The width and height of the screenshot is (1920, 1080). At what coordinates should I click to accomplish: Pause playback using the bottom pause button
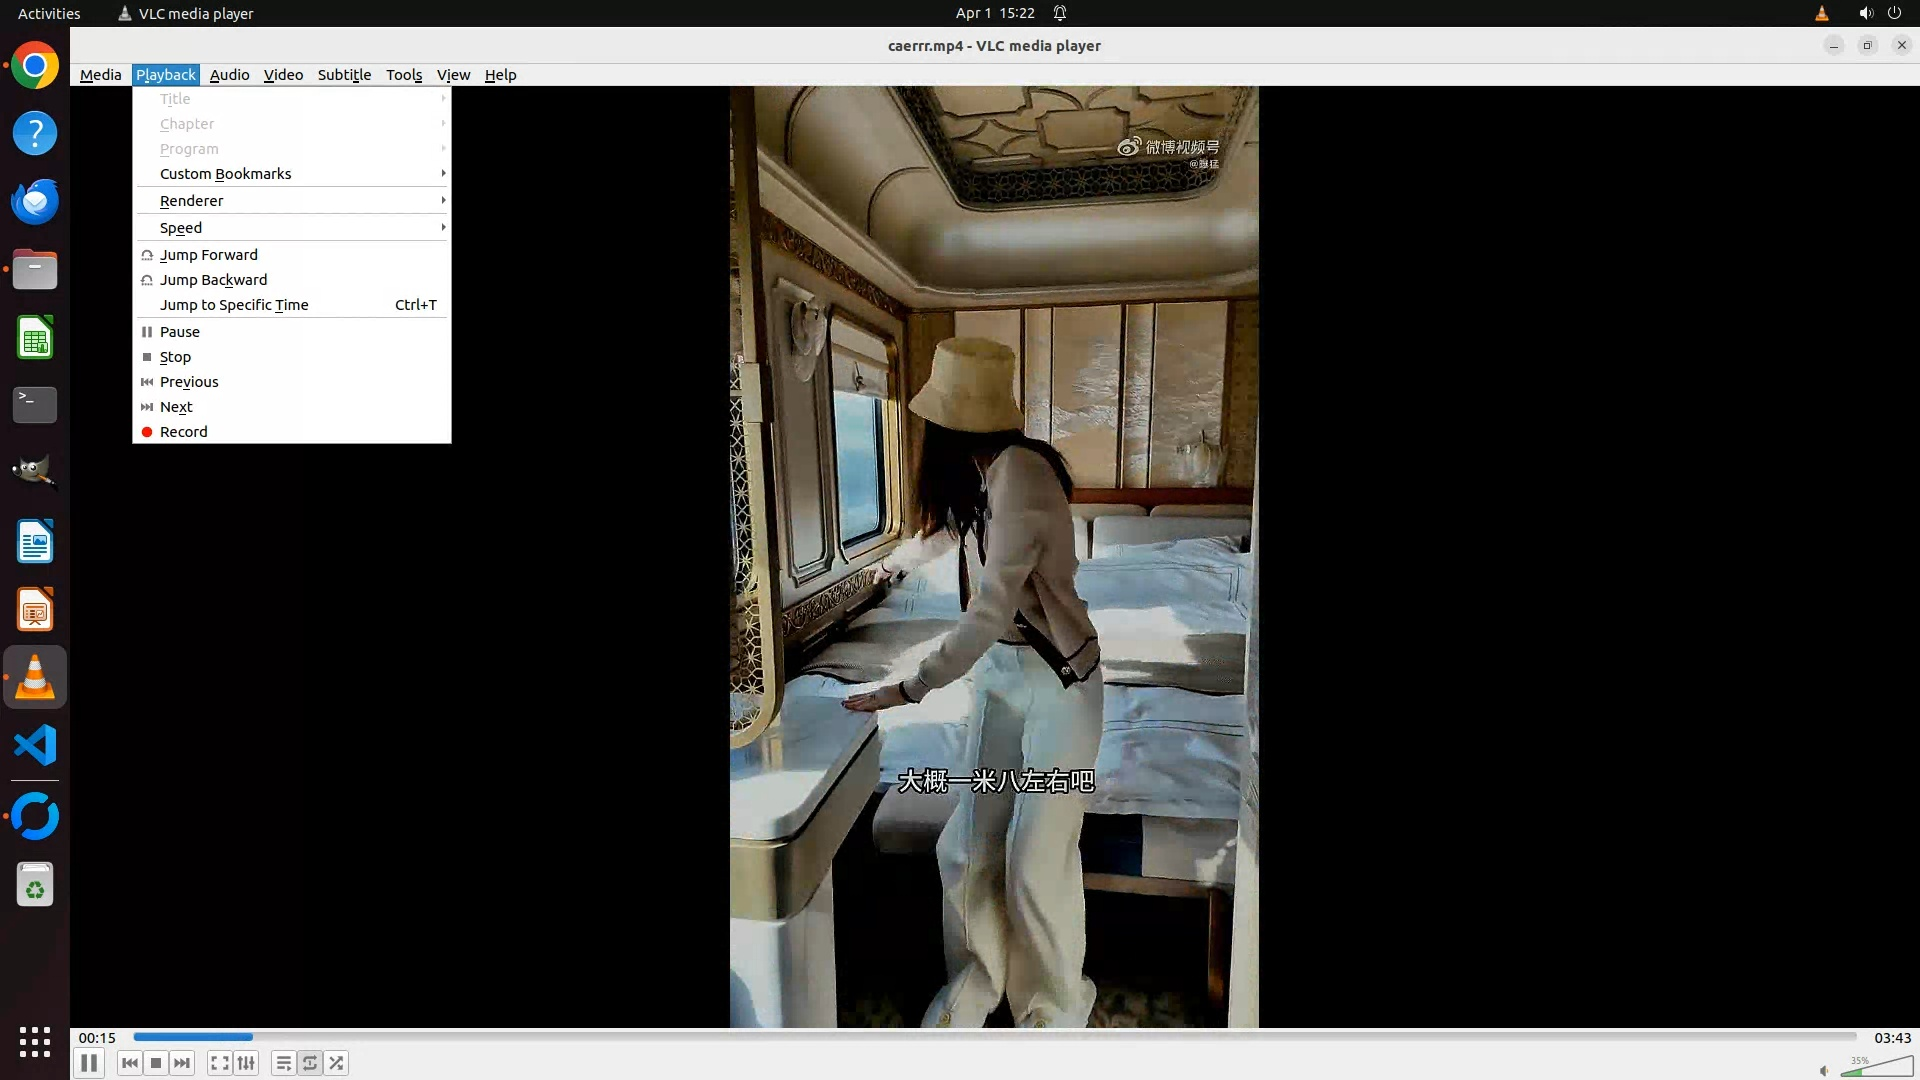coord(88,1063)
